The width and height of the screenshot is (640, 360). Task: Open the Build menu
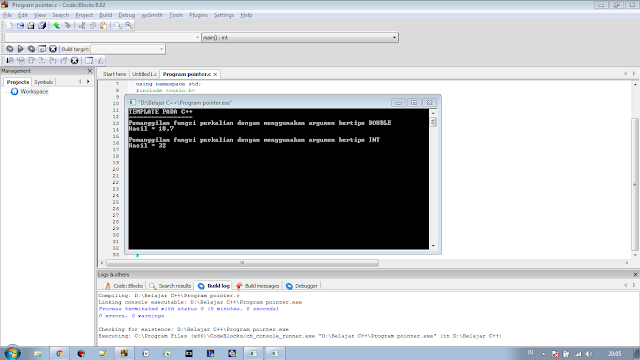coord(106,15)
